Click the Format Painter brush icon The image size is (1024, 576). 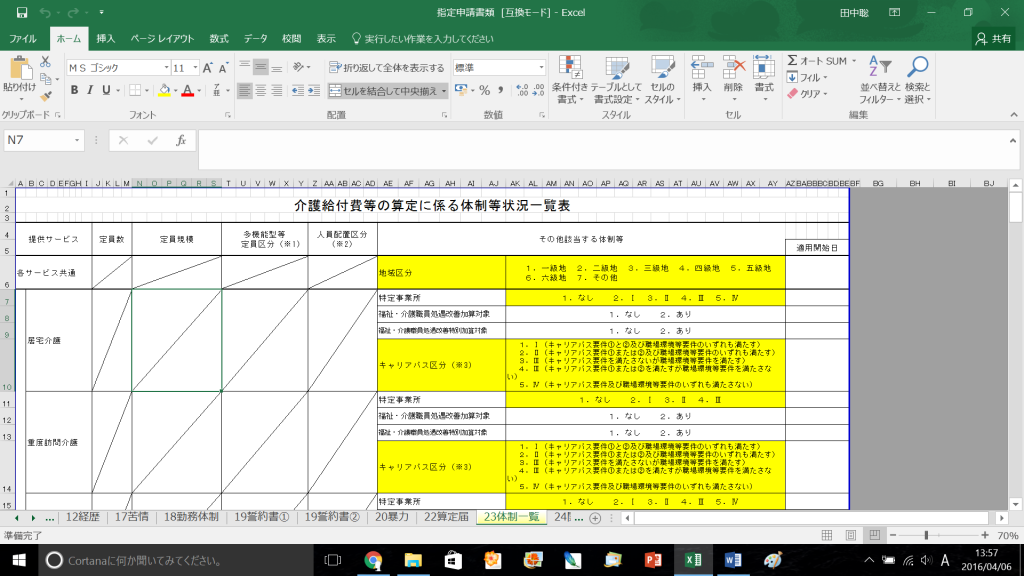[45, 95]
